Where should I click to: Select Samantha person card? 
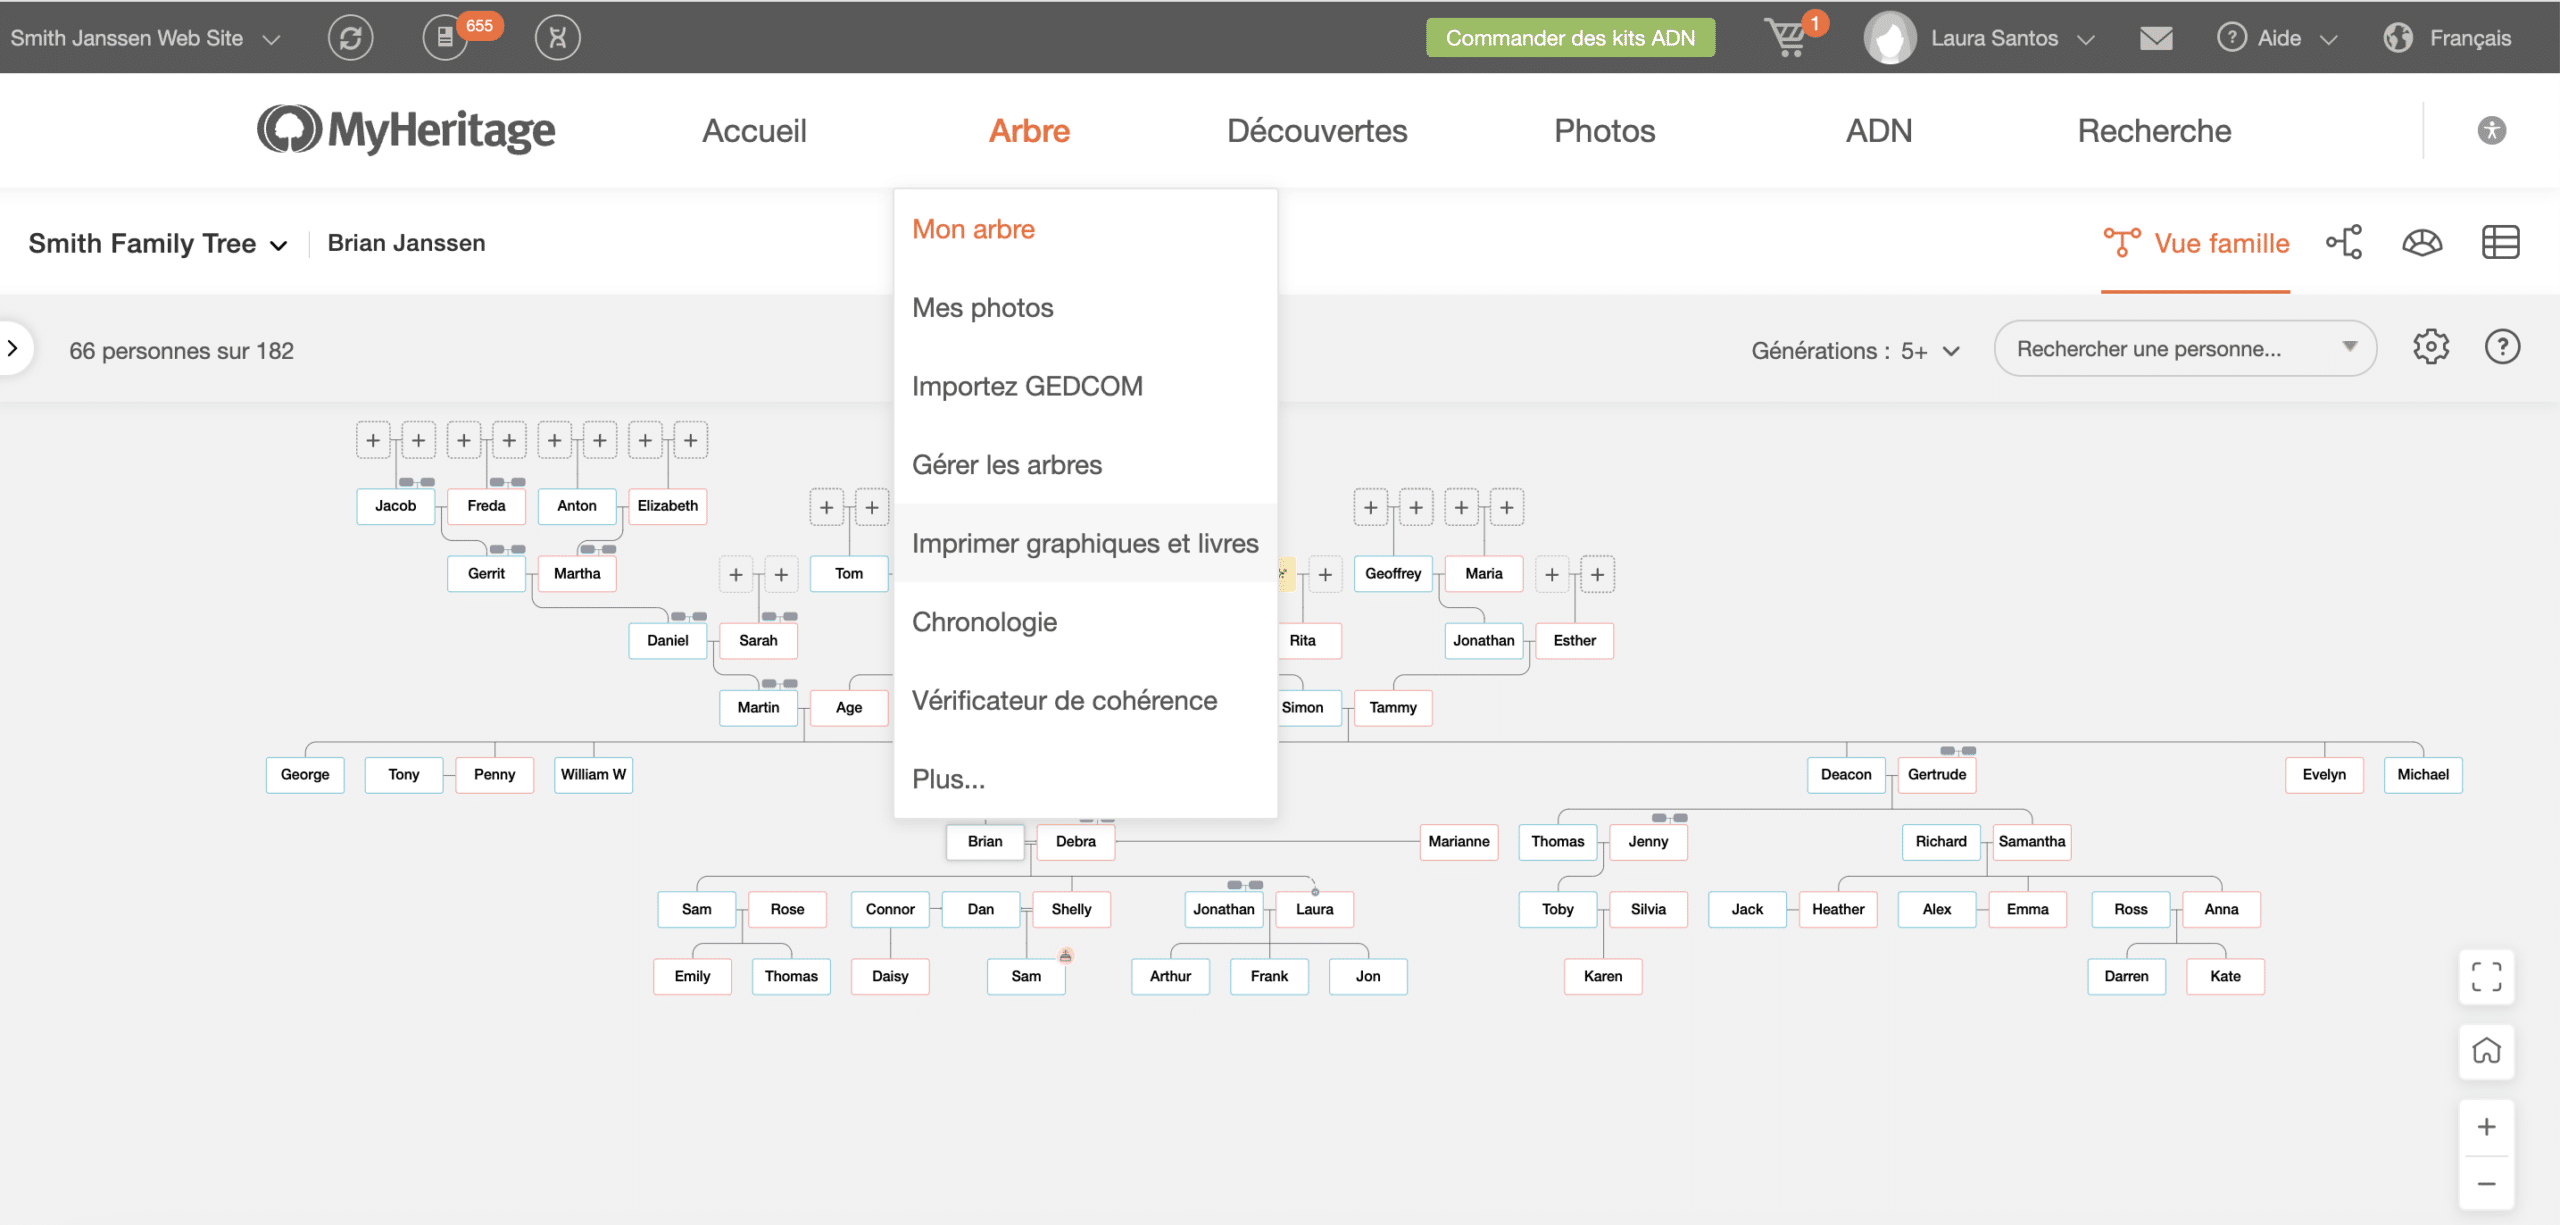[x=2032, y=842]
